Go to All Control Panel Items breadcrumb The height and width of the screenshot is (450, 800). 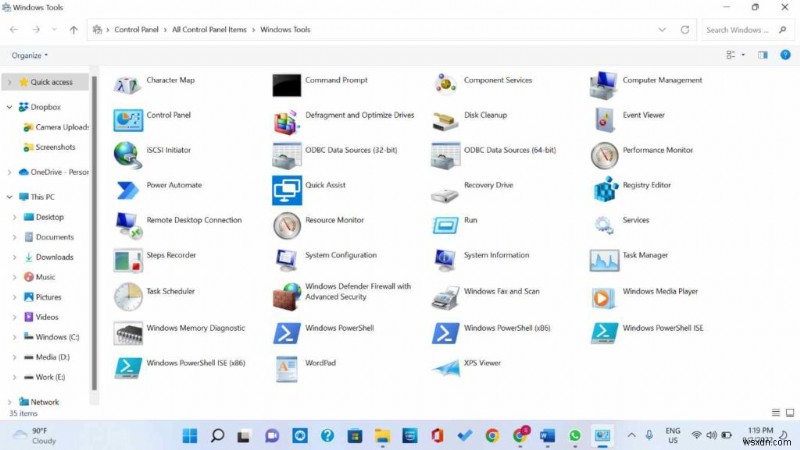(209, 30)
